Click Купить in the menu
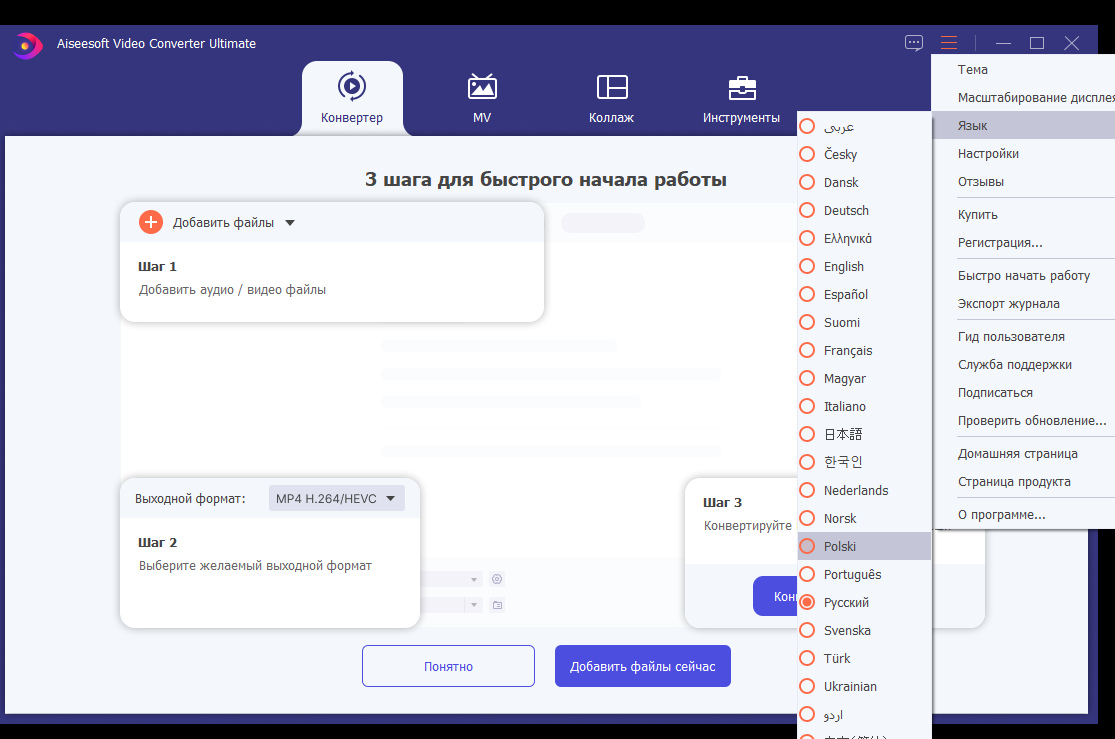The image size is (1115, 739). [1023, 215]
